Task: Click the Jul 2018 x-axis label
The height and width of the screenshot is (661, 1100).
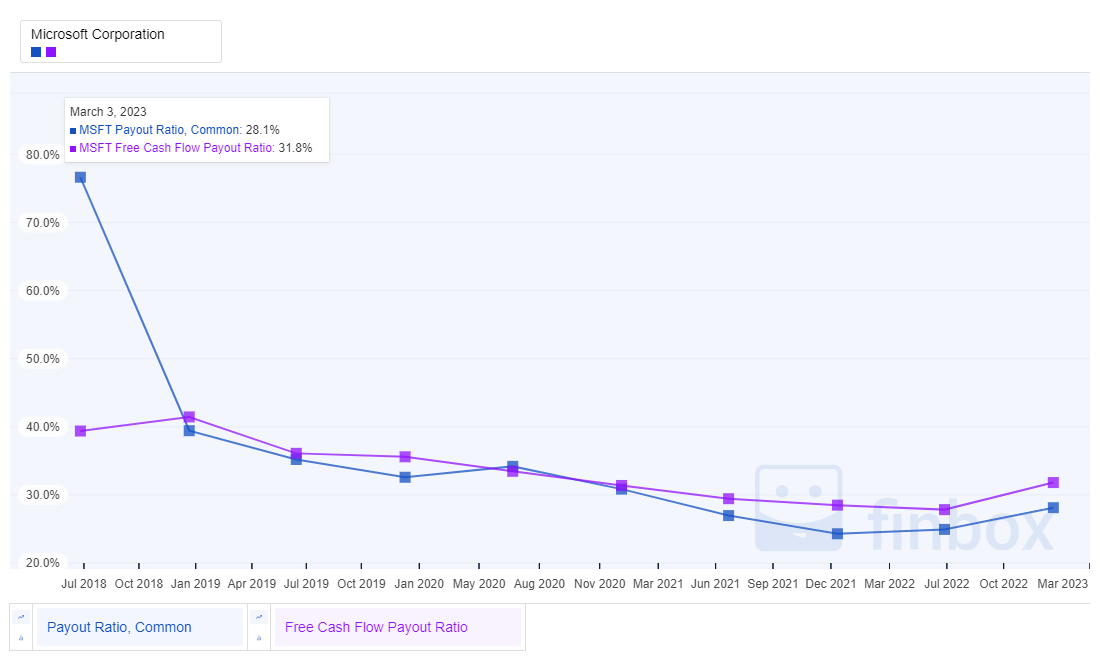Action: tap(83, 584)
